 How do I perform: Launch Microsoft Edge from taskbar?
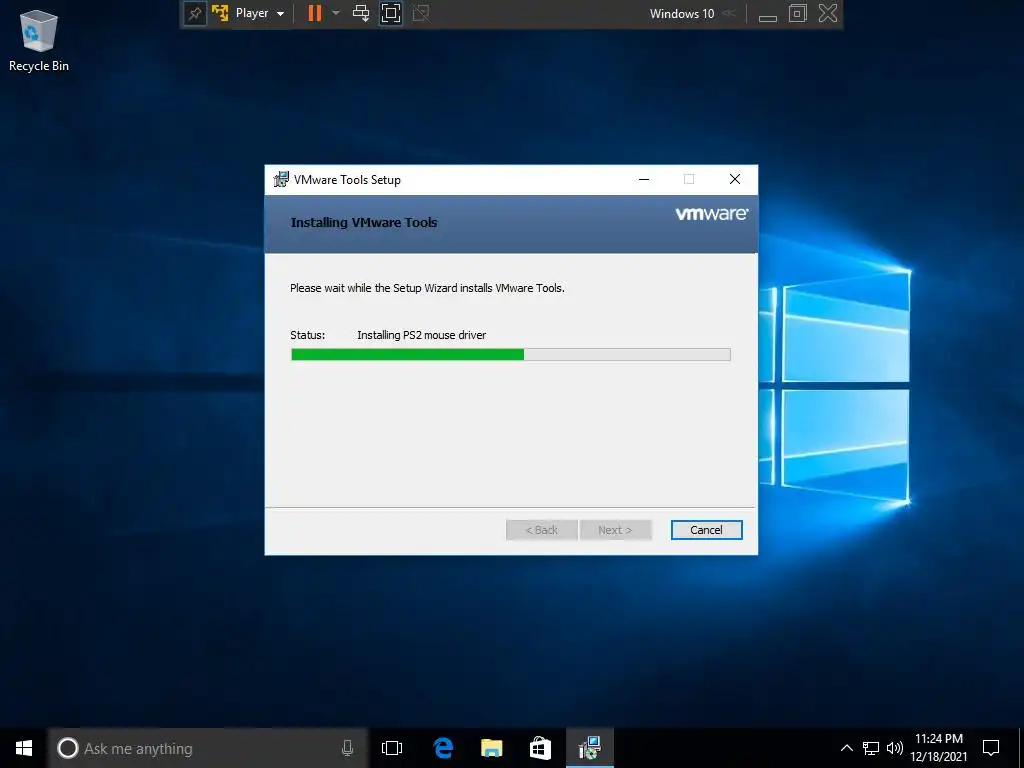tap(443, 748)
